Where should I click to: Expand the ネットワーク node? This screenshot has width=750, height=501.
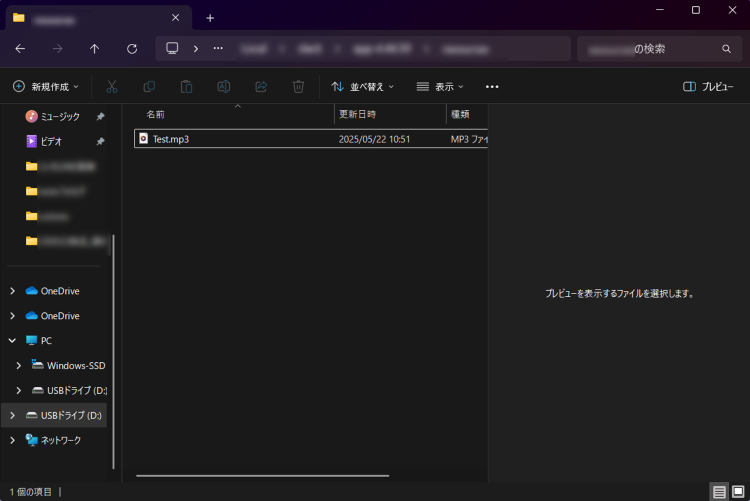click(x=12, y=440)
